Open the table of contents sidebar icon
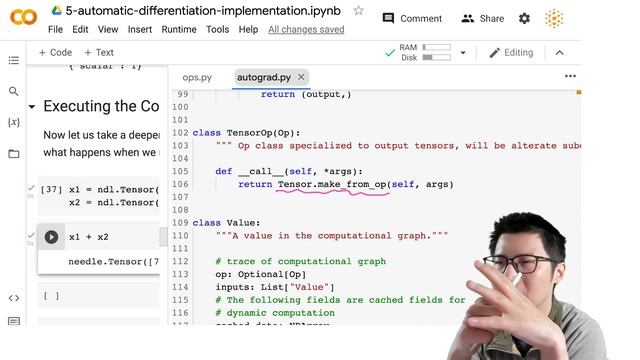640x360 pixels. [13, 60]
